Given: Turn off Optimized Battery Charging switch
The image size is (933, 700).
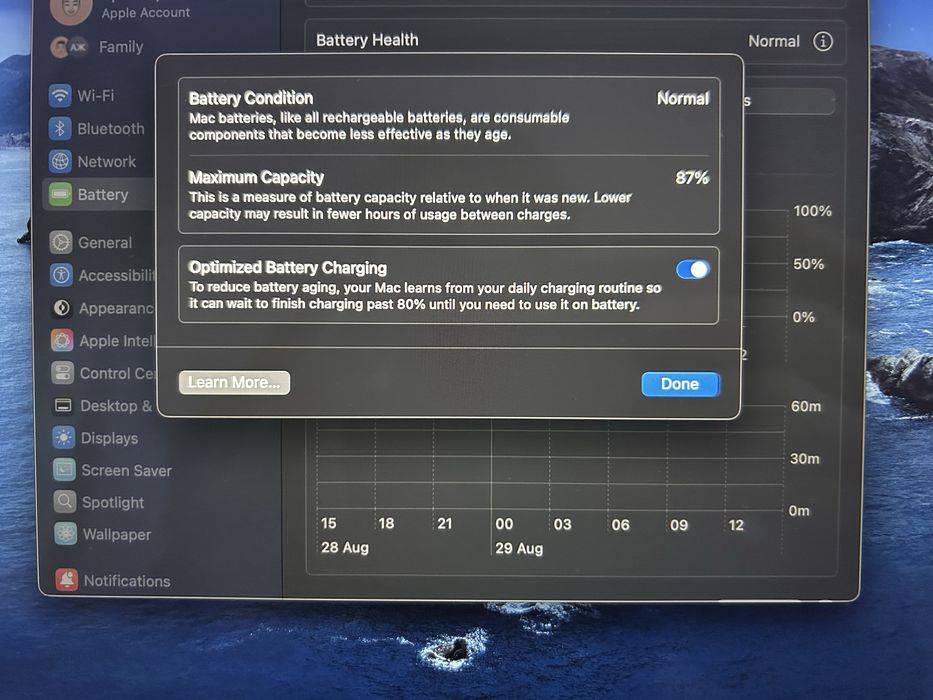Looking at the screenshot, I should pos(693,270).
